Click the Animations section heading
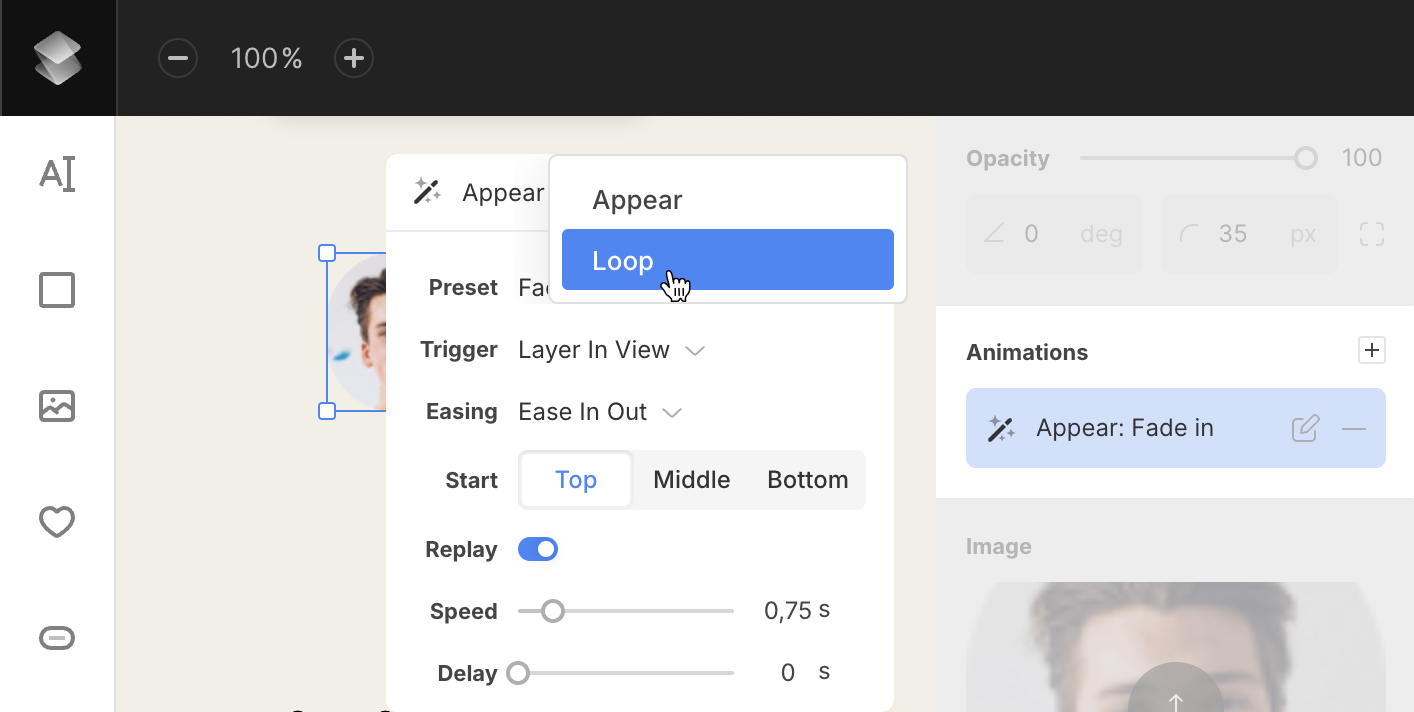 click(1027, 352)
